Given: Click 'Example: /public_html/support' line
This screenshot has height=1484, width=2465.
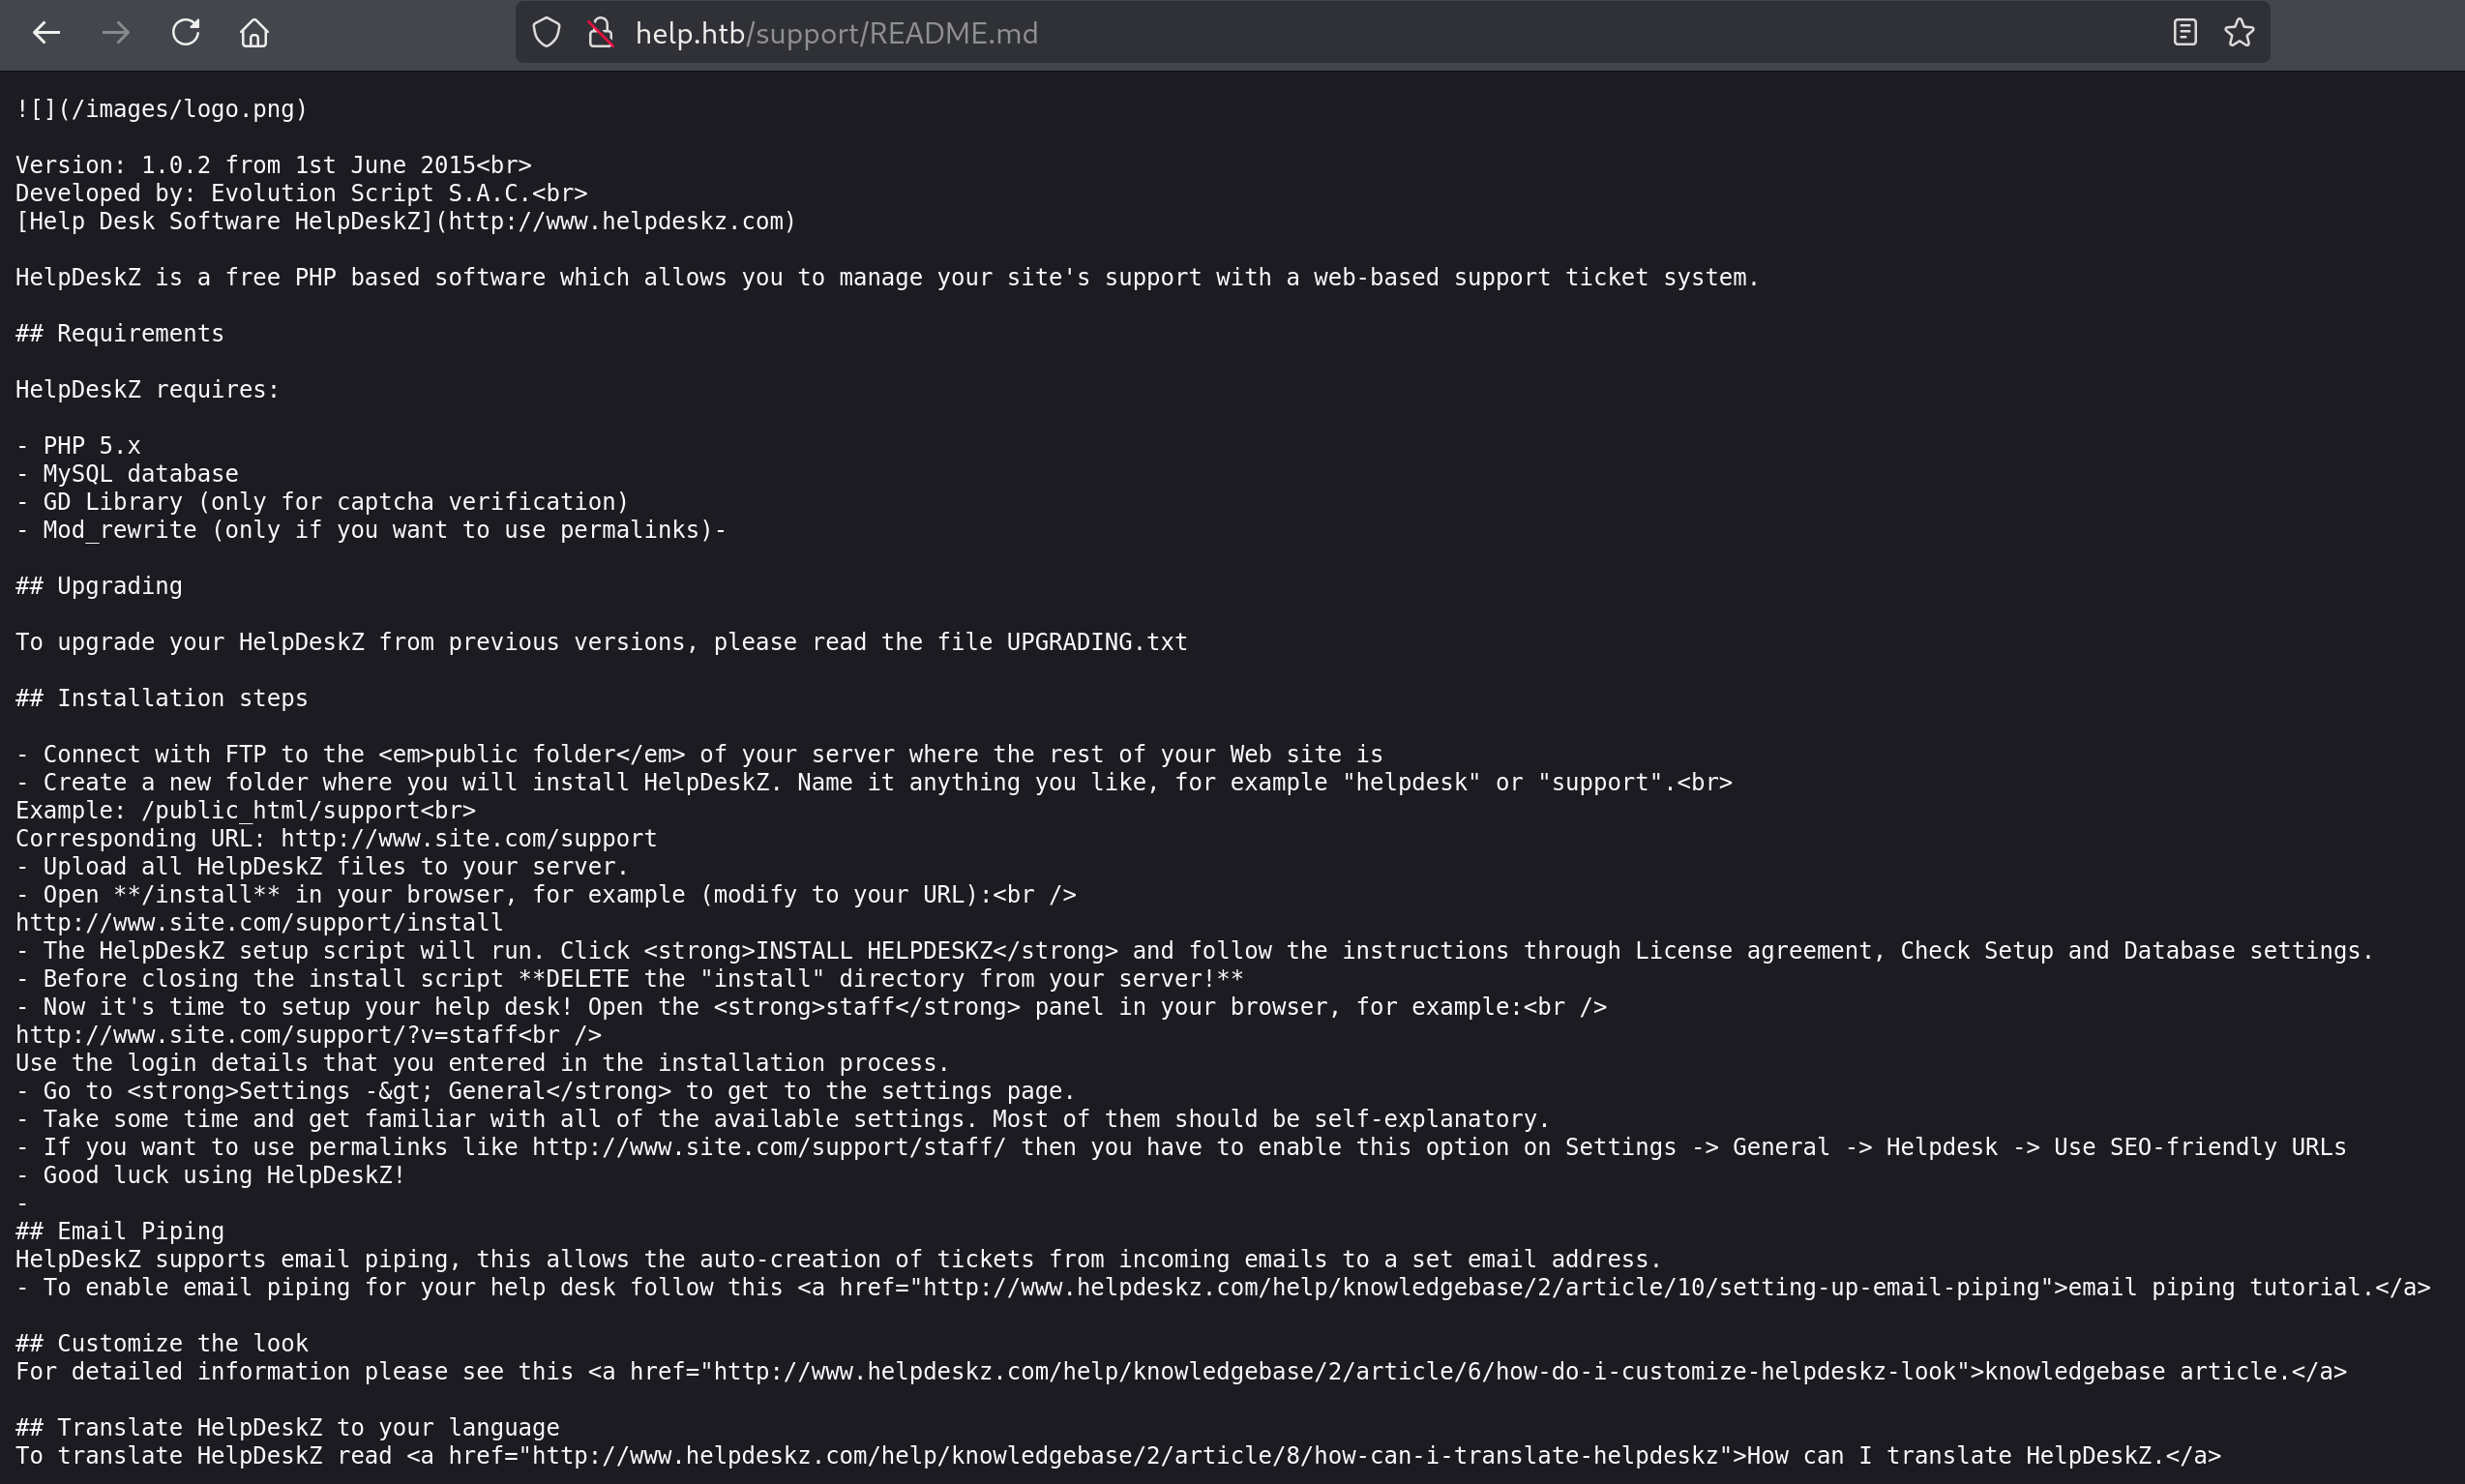Looking at the screenshot, I should [245, 809].
